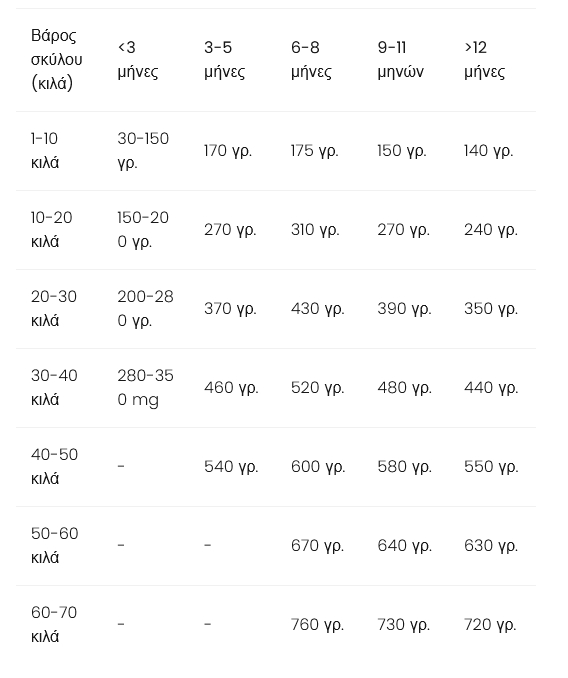This screenshot has width=568, height=678.
Task: Click the '175 γρ.' cell
Action: [315, 151]
